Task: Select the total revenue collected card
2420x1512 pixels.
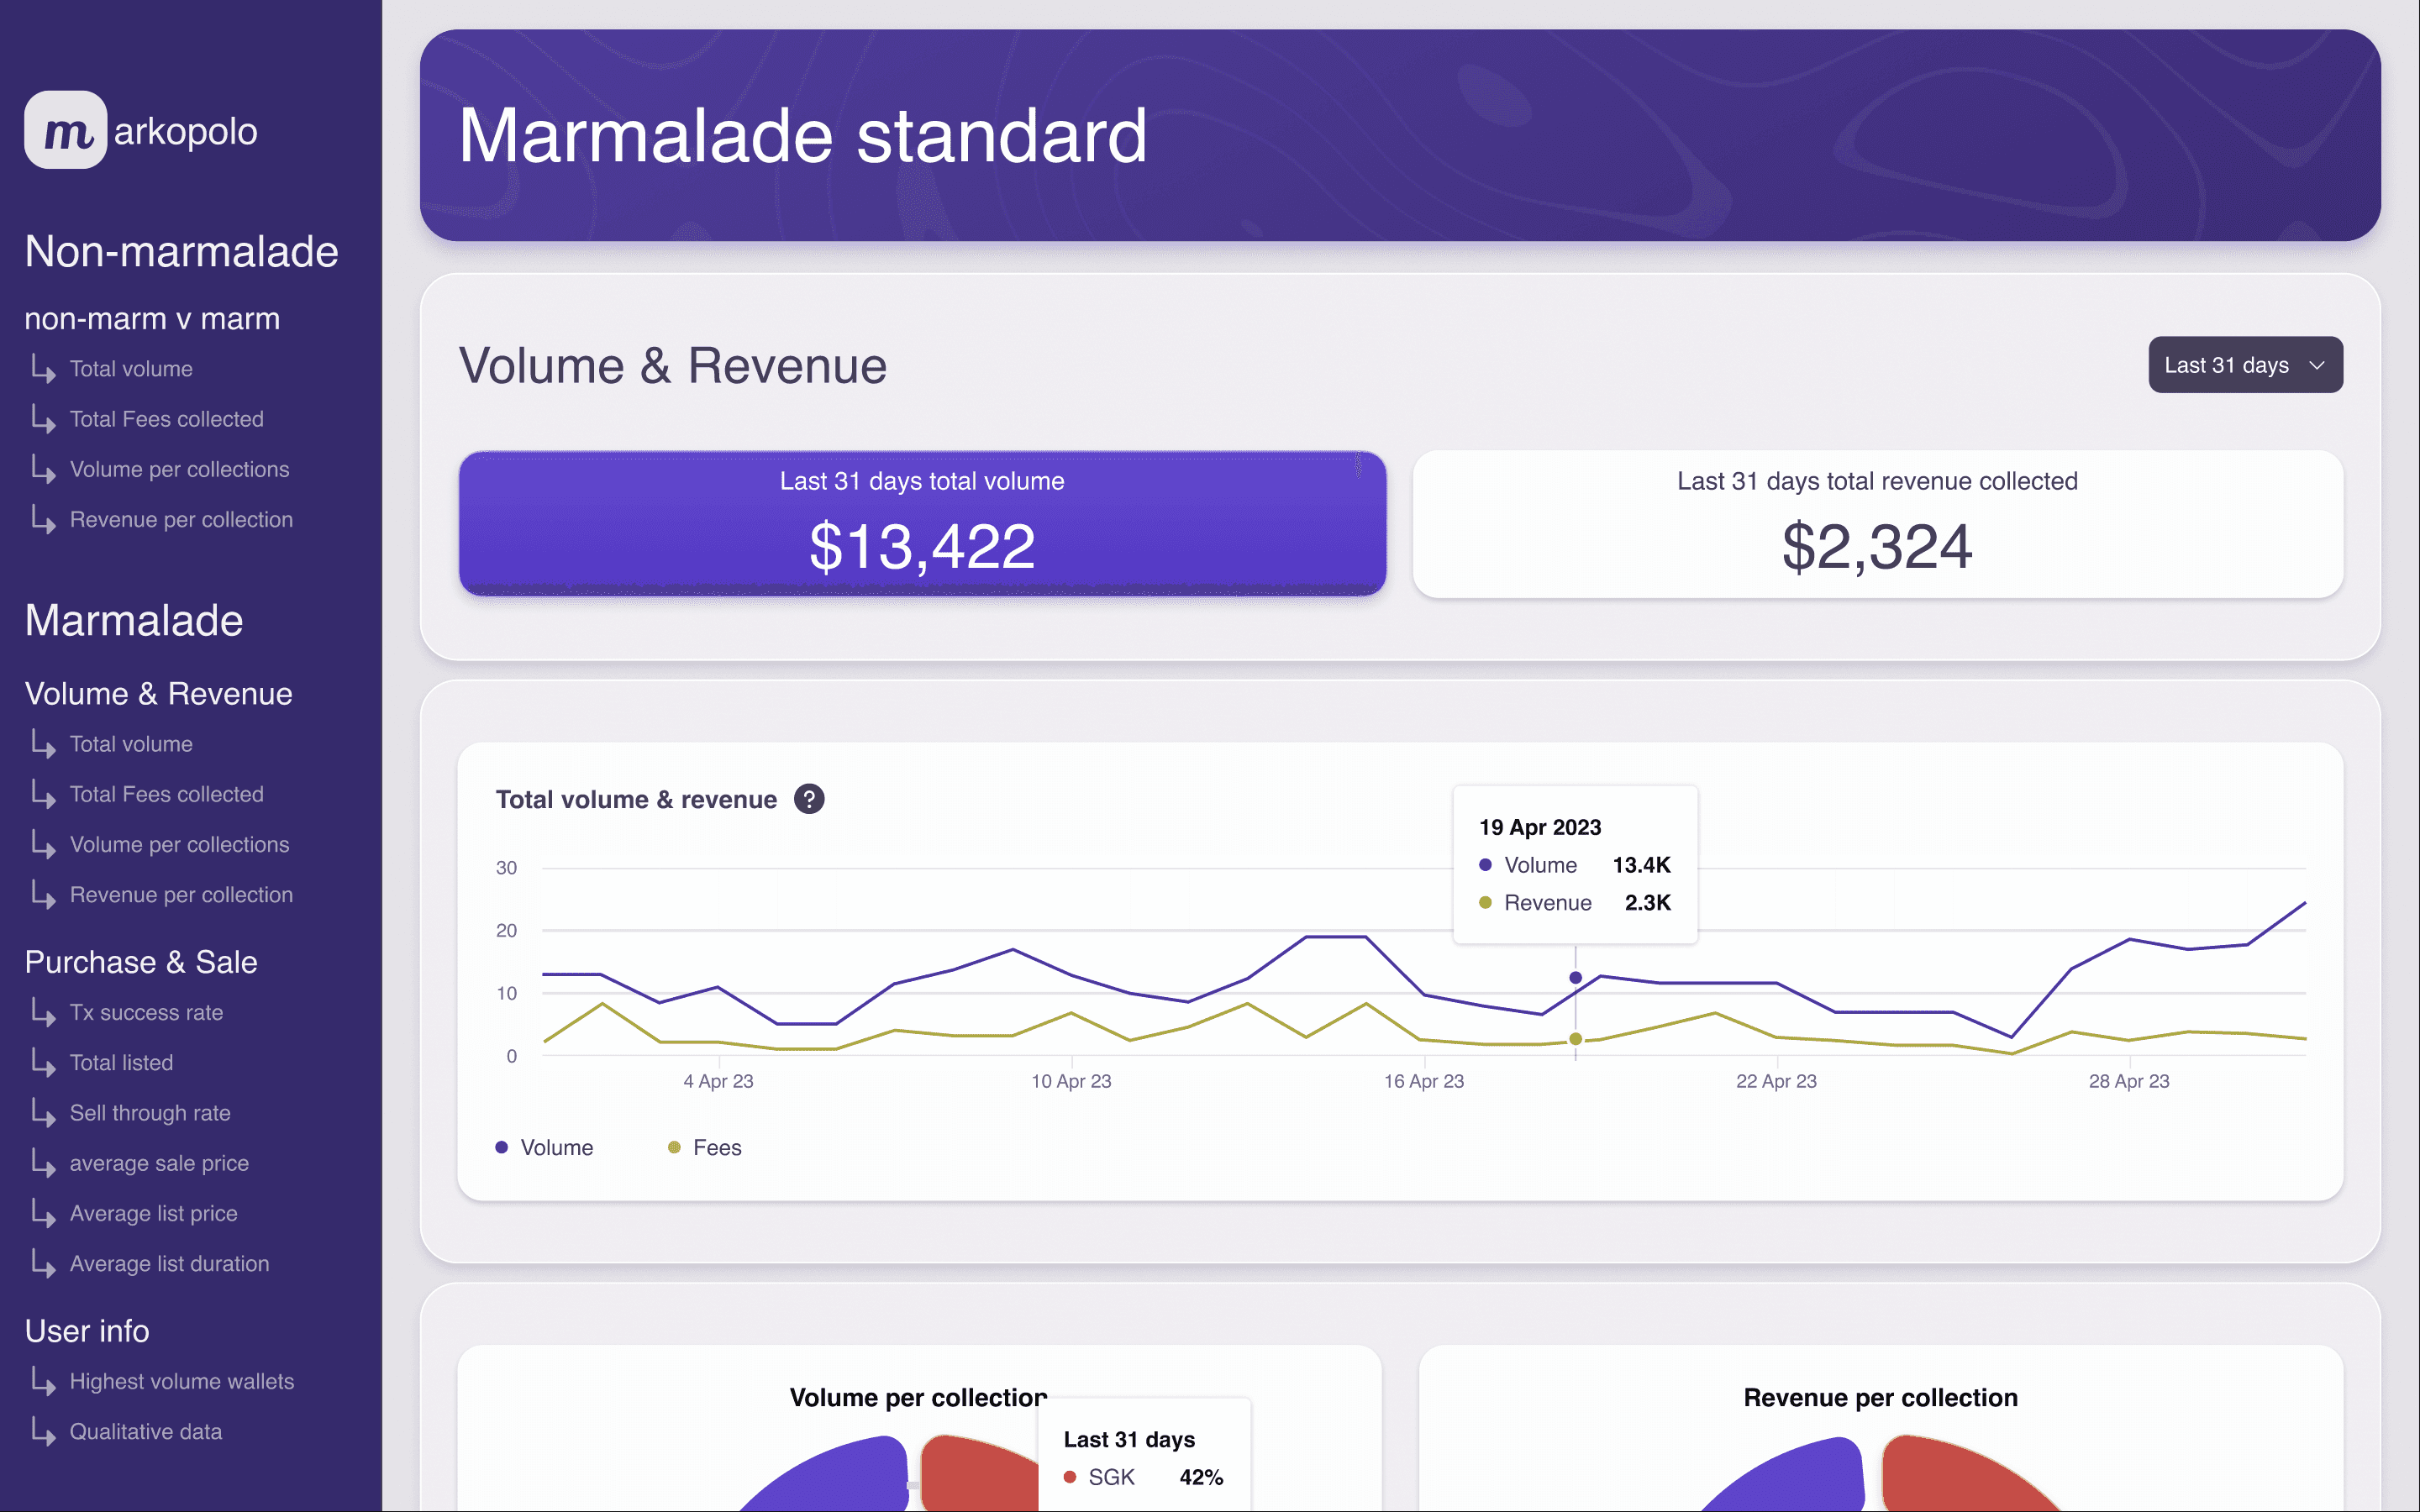Action: [1876, 524]
